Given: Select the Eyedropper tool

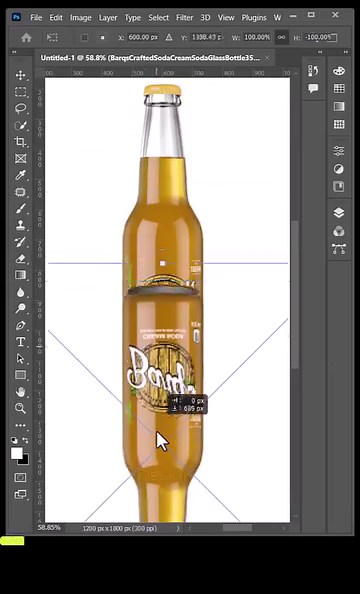Looking at the screenshot, I should coord(20,175).
